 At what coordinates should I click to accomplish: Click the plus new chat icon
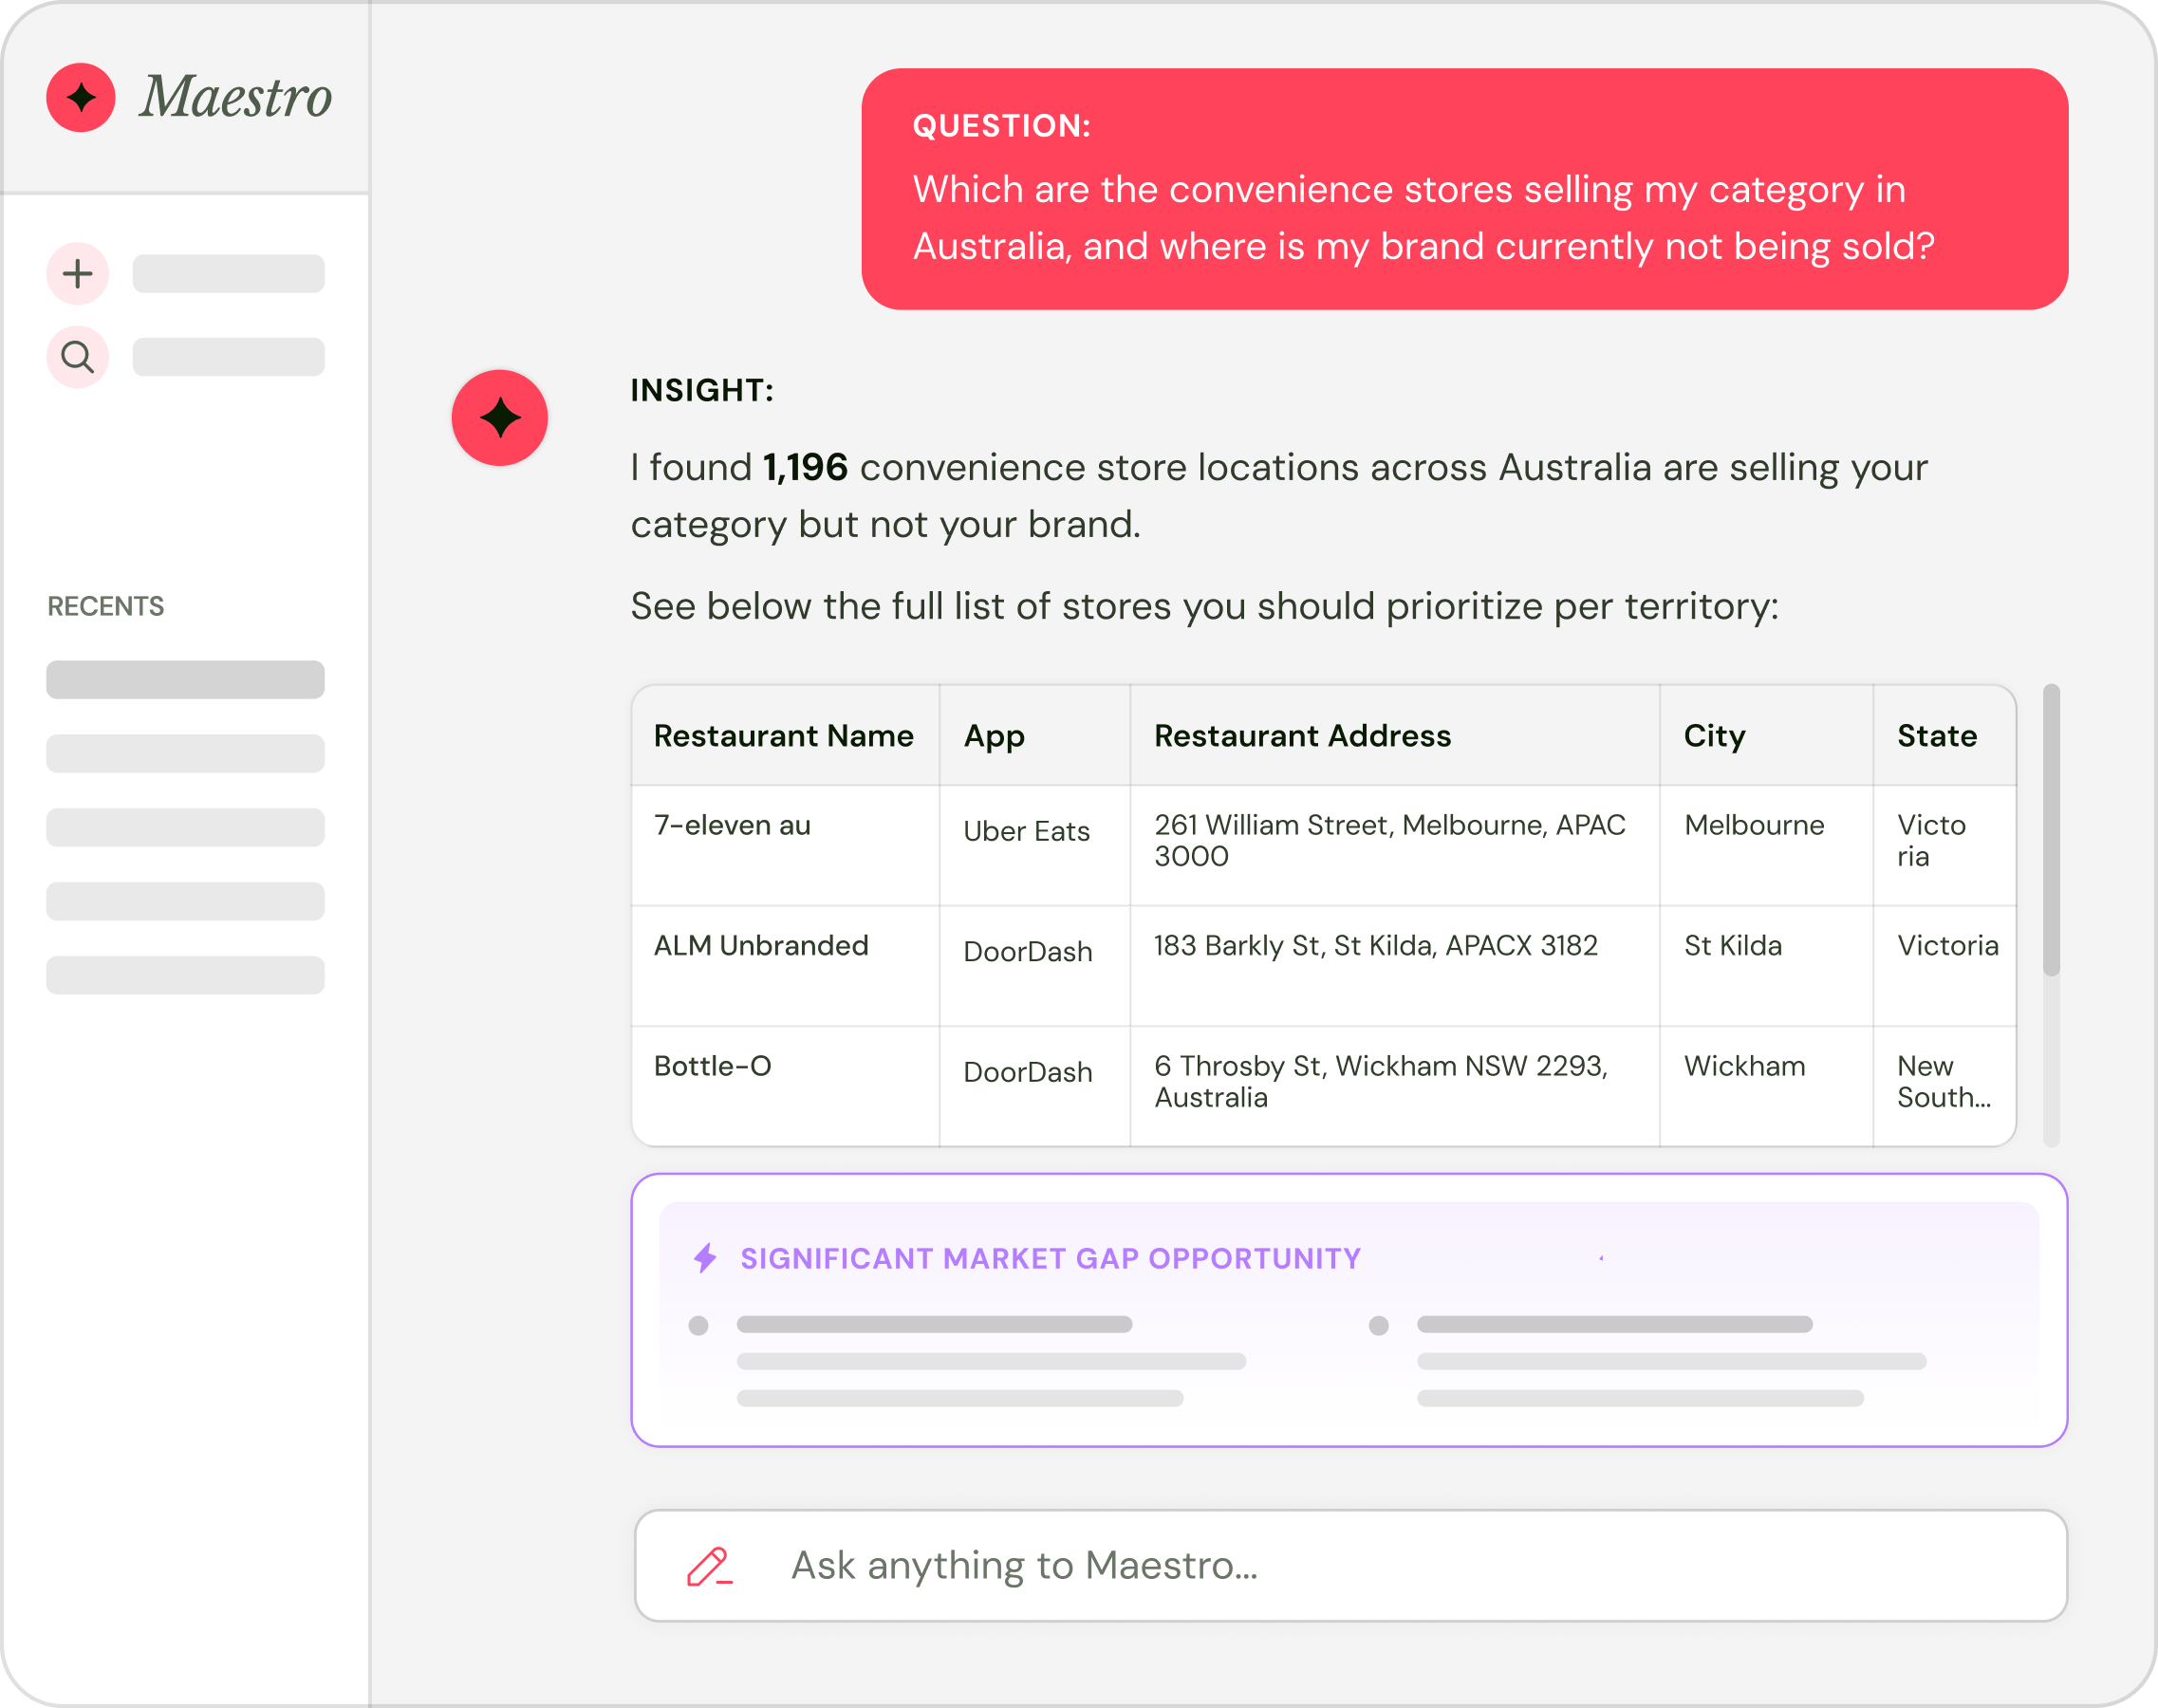point(78,273)
